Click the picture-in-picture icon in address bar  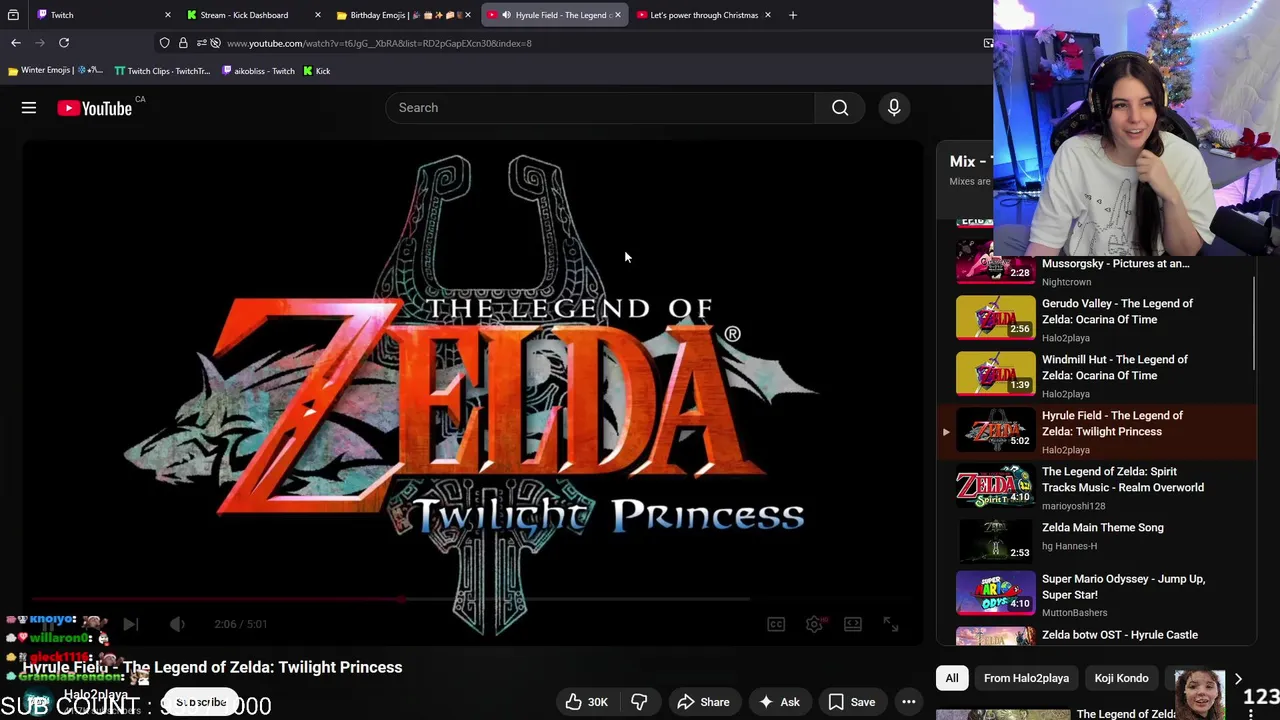click(x=988, y=43)
